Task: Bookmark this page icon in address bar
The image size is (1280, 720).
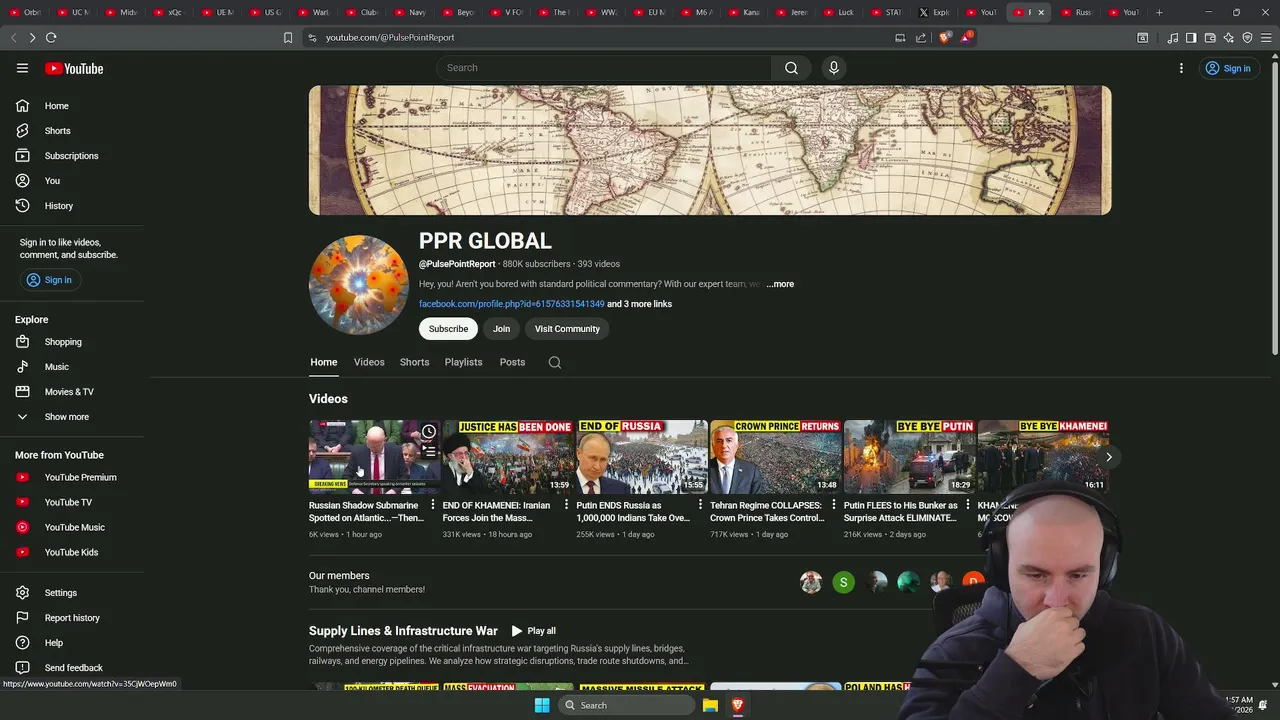Action: [288, 37]
